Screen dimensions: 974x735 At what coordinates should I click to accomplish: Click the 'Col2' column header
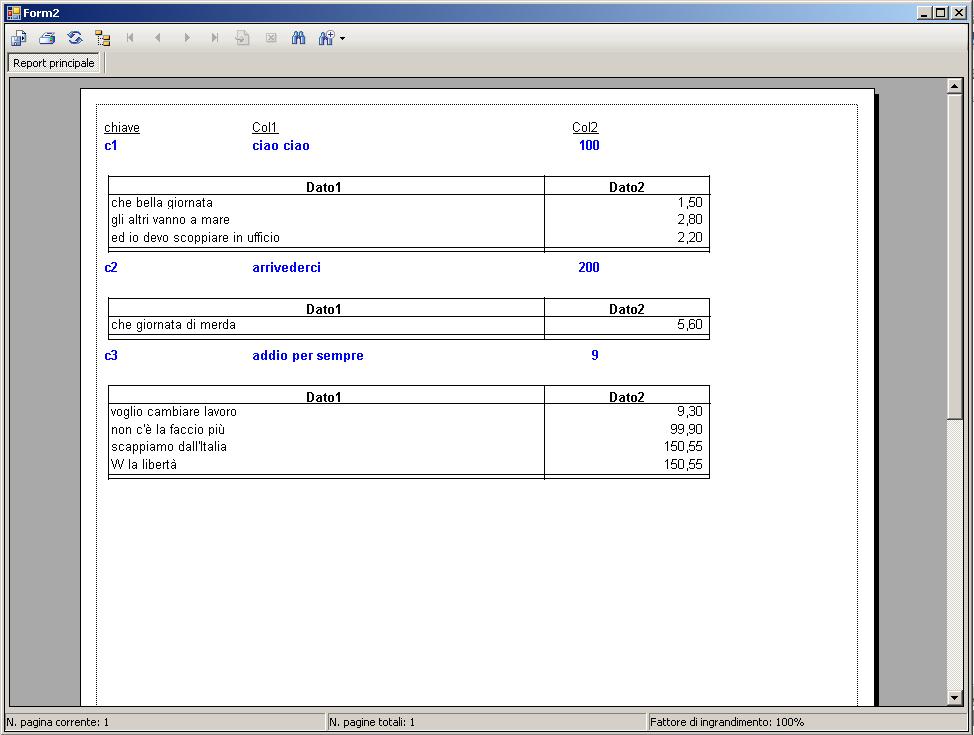[x=585, y=127]
